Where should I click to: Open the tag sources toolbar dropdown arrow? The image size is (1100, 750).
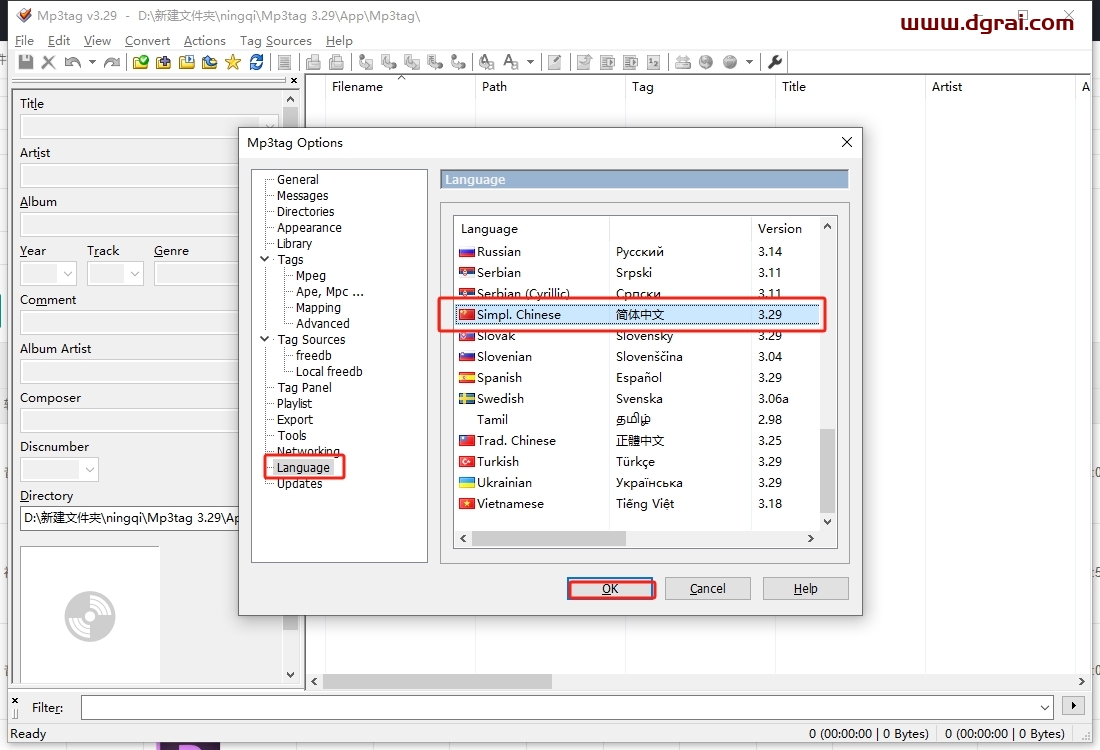coord(749,62)
